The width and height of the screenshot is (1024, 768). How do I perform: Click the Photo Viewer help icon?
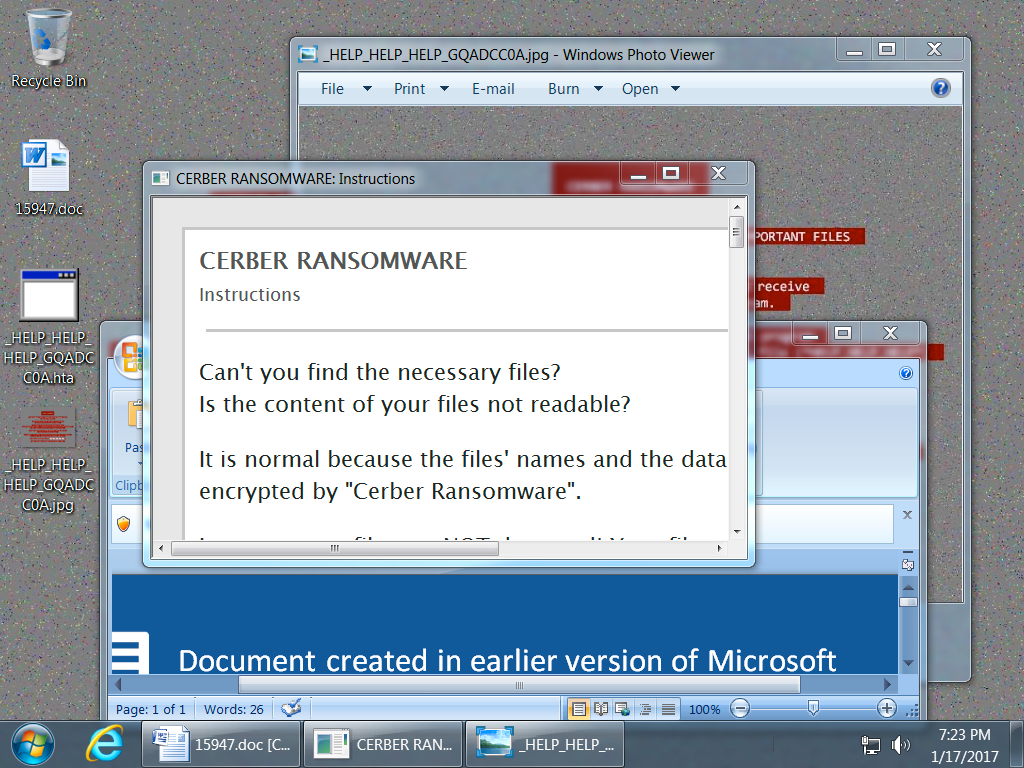coord(940,88)
